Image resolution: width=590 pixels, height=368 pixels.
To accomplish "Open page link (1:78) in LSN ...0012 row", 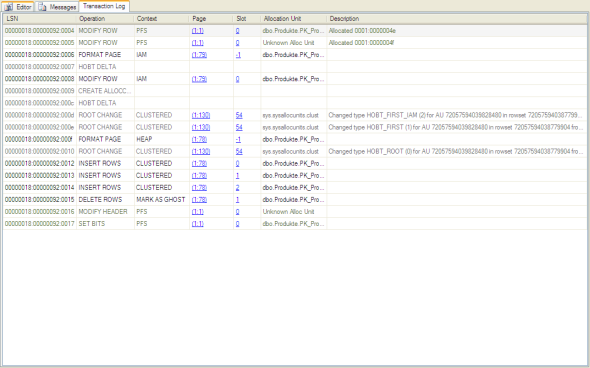I will 199,163.
